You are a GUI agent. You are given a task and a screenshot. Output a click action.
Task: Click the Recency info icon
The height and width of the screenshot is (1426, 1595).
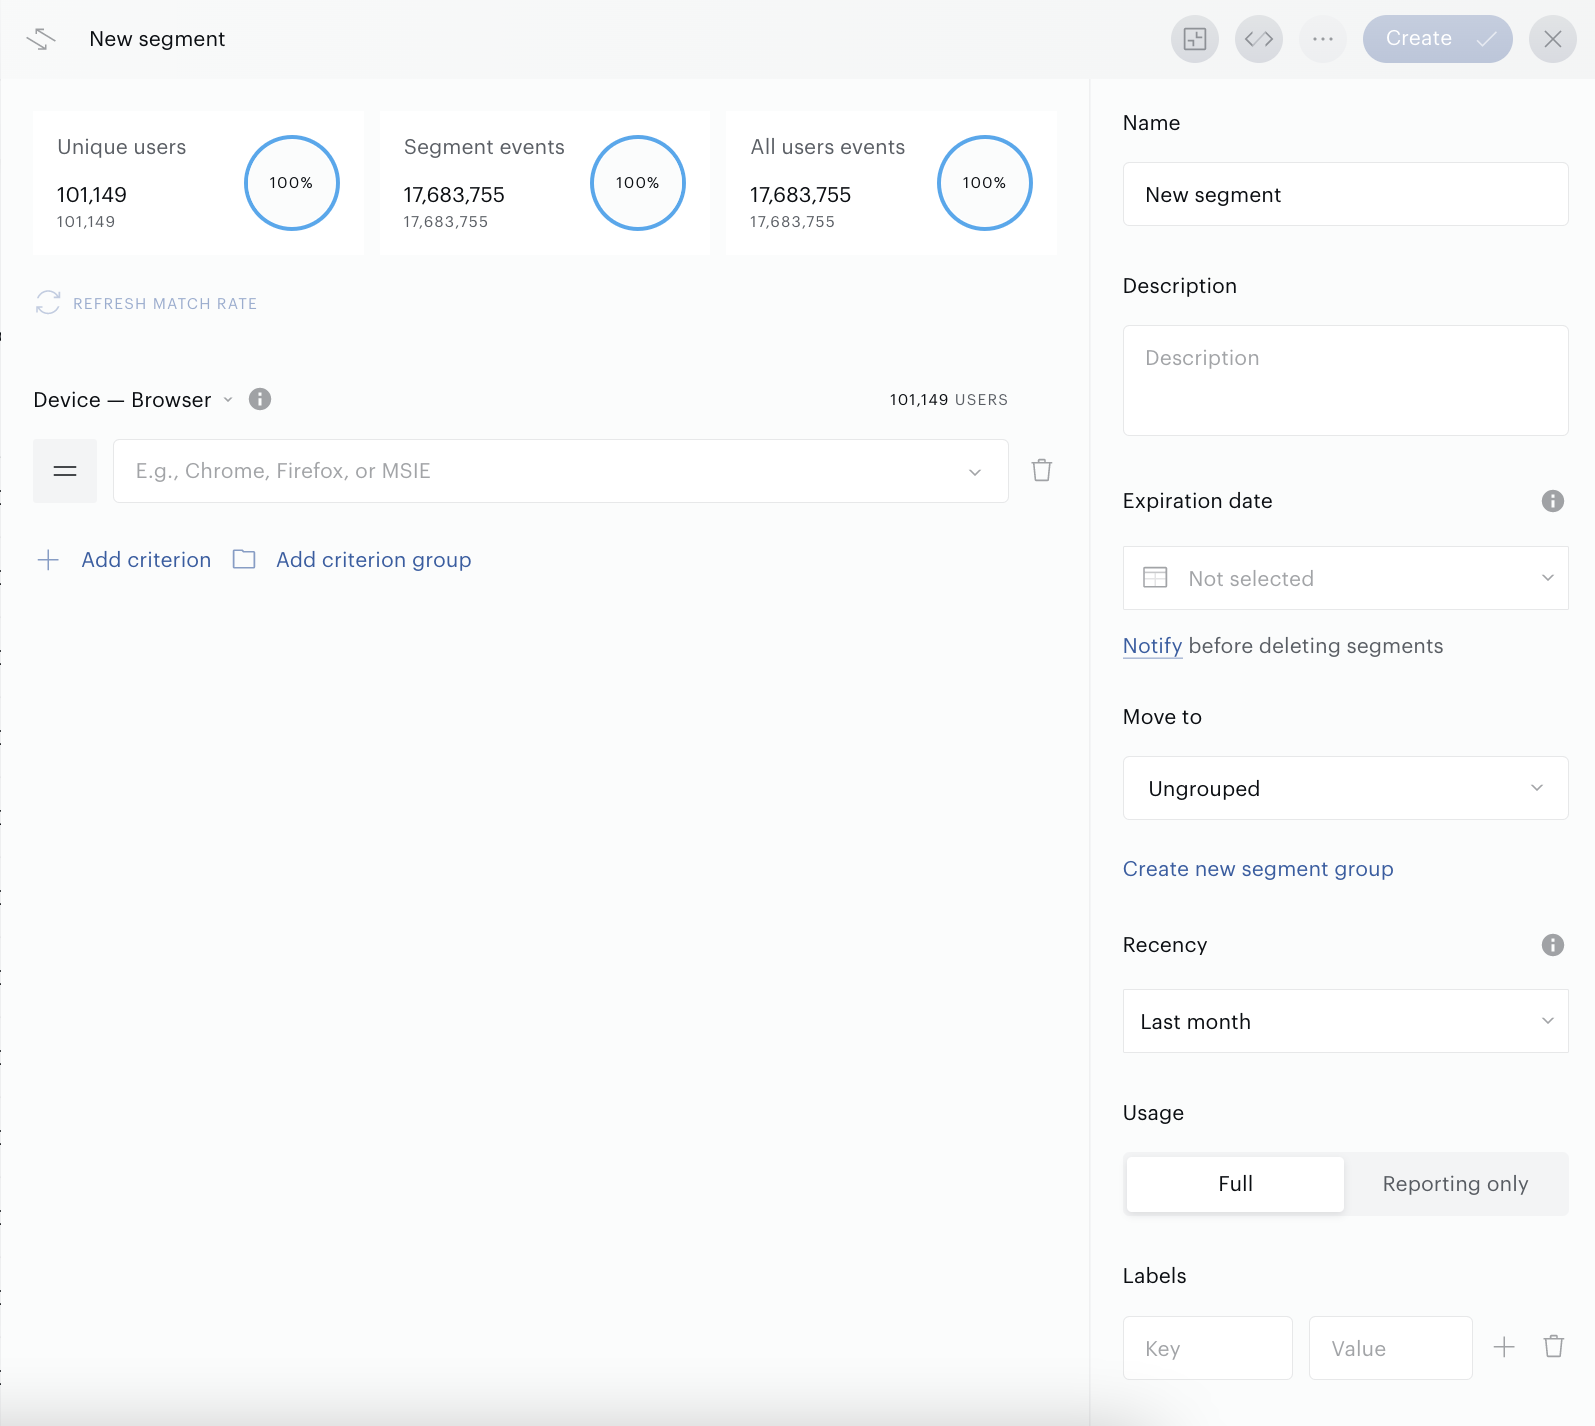(1552, 945)
